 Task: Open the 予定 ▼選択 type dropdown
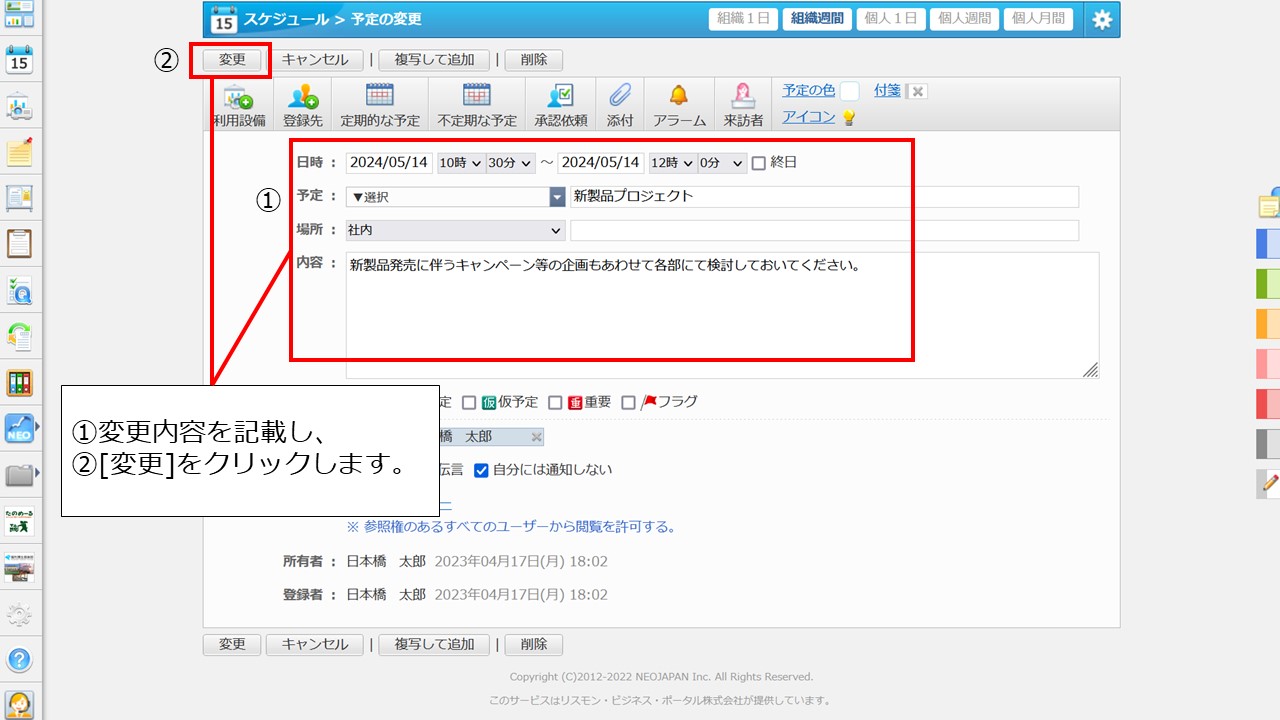pyautogui.click(x=456, y=197)
